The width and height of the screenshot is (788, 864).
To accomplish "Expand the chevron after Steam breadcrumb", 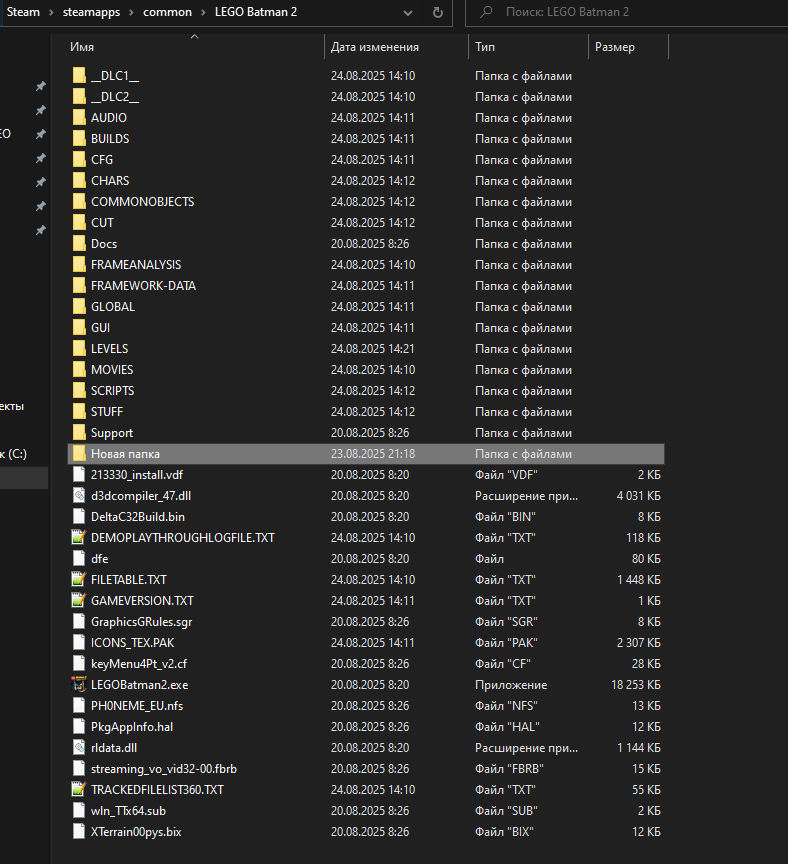I will (x=51, y=12).
